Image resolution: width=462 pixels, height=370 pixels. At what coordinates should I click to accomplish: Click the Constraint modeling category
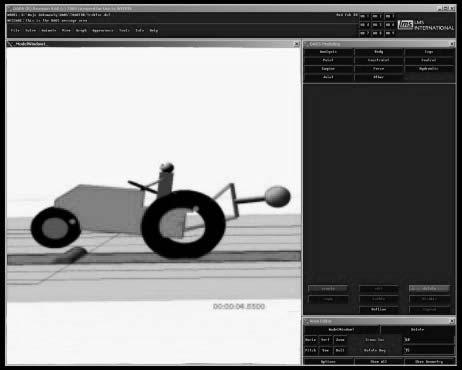[x=379, y=60]
